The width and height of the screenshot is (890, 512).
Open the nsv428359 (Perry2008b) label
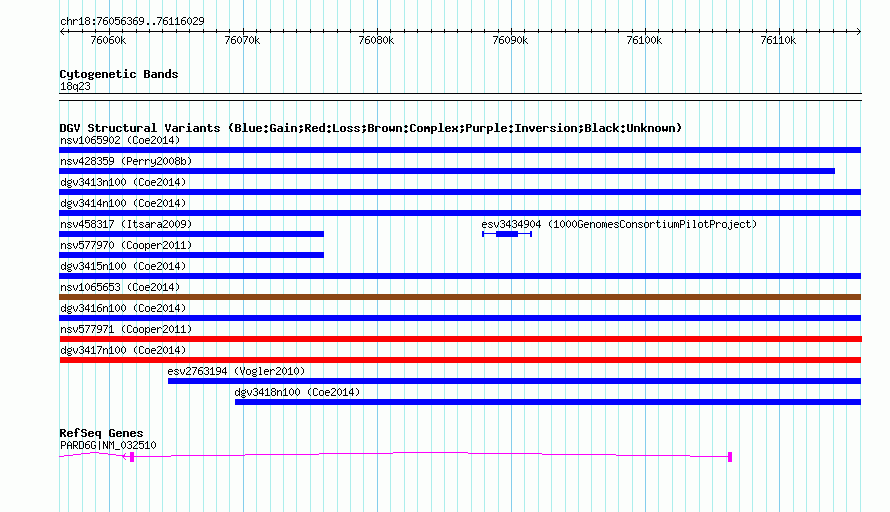pos(126,161)
